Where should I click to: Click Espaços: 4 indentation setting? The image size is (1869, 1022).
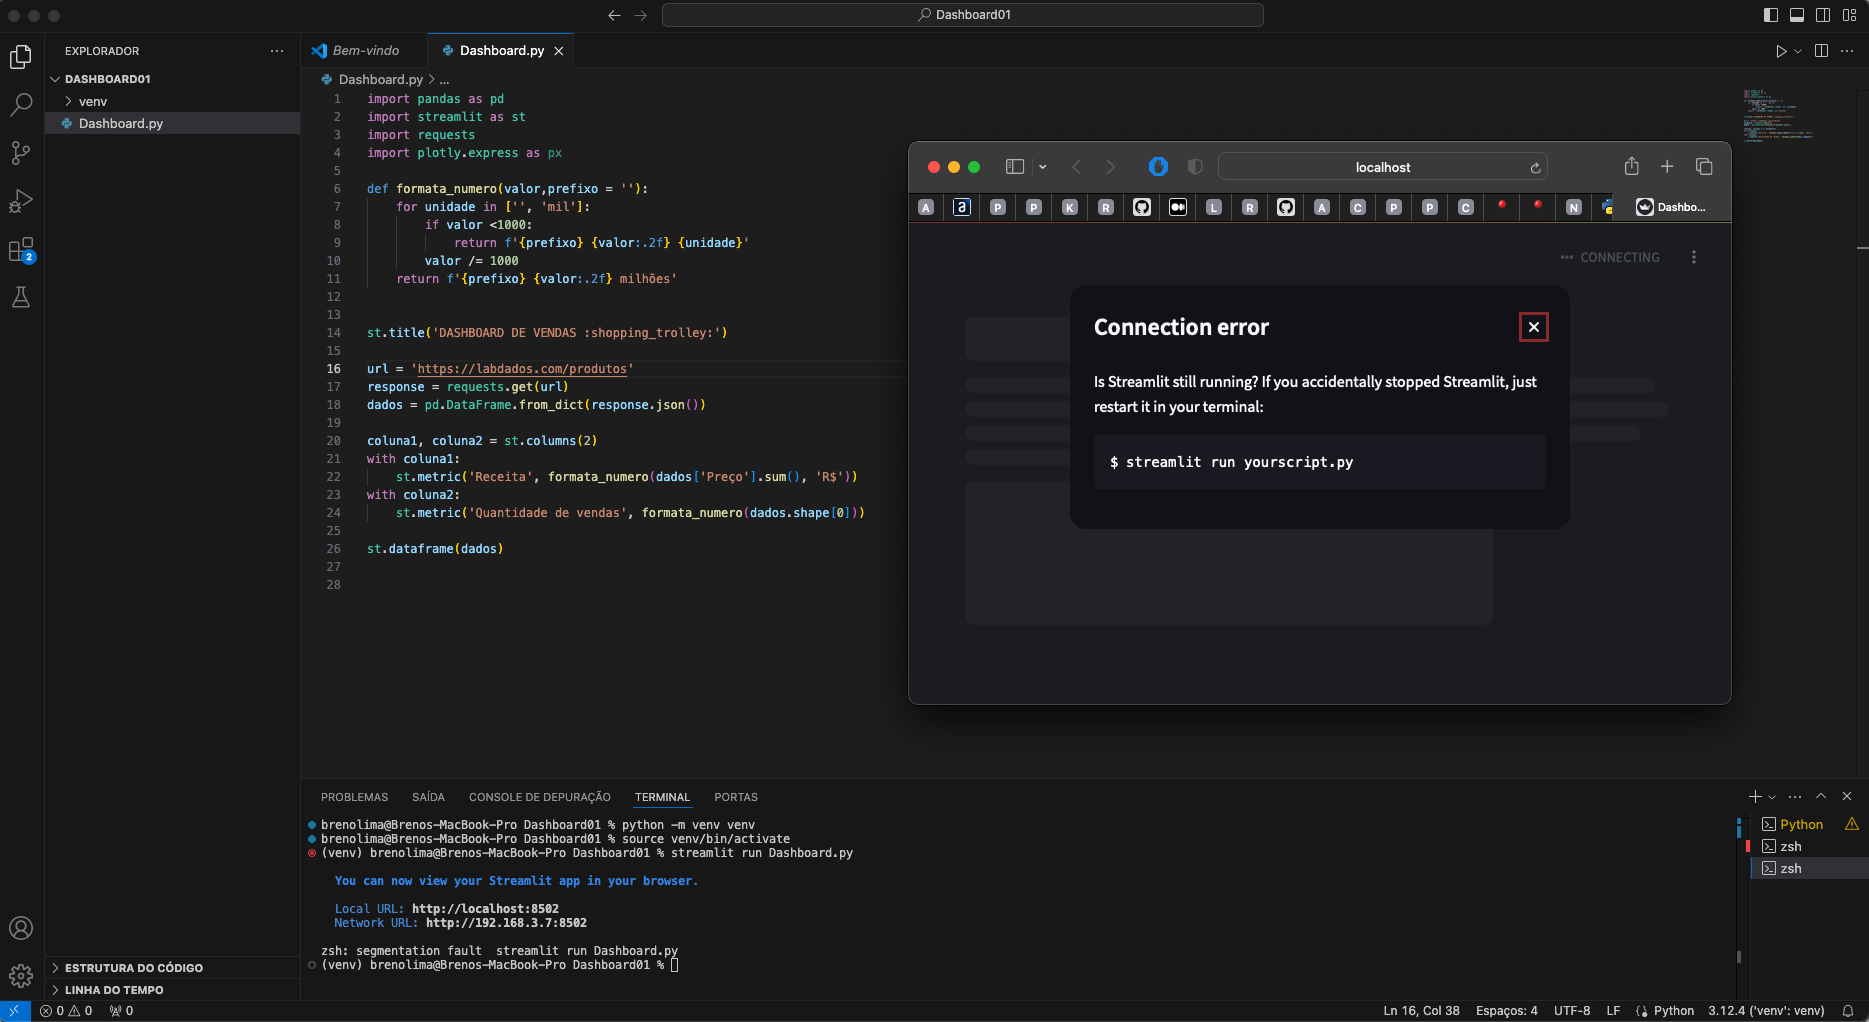click(x=1506, y=1011)
